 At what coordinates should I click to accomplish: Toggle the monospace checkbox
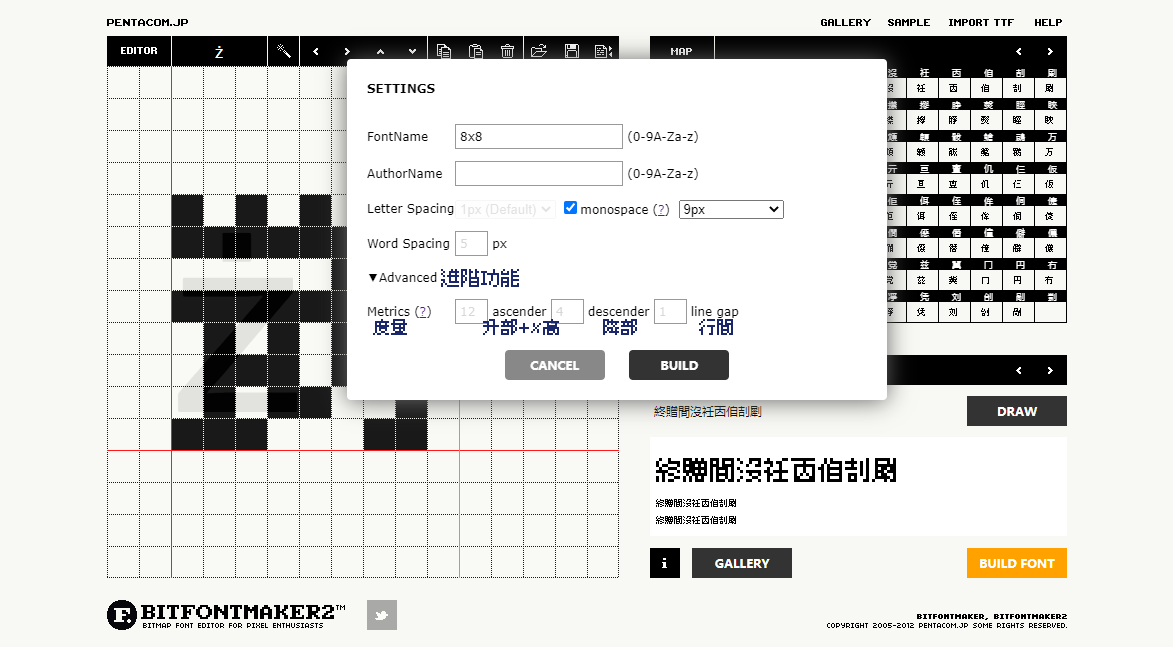[570, 208]
